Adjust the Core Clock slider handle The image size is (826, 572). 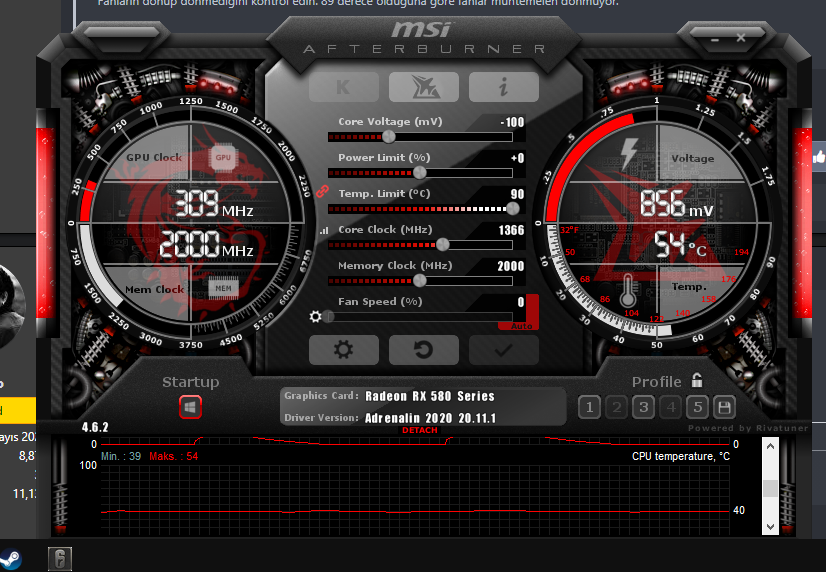443,244
